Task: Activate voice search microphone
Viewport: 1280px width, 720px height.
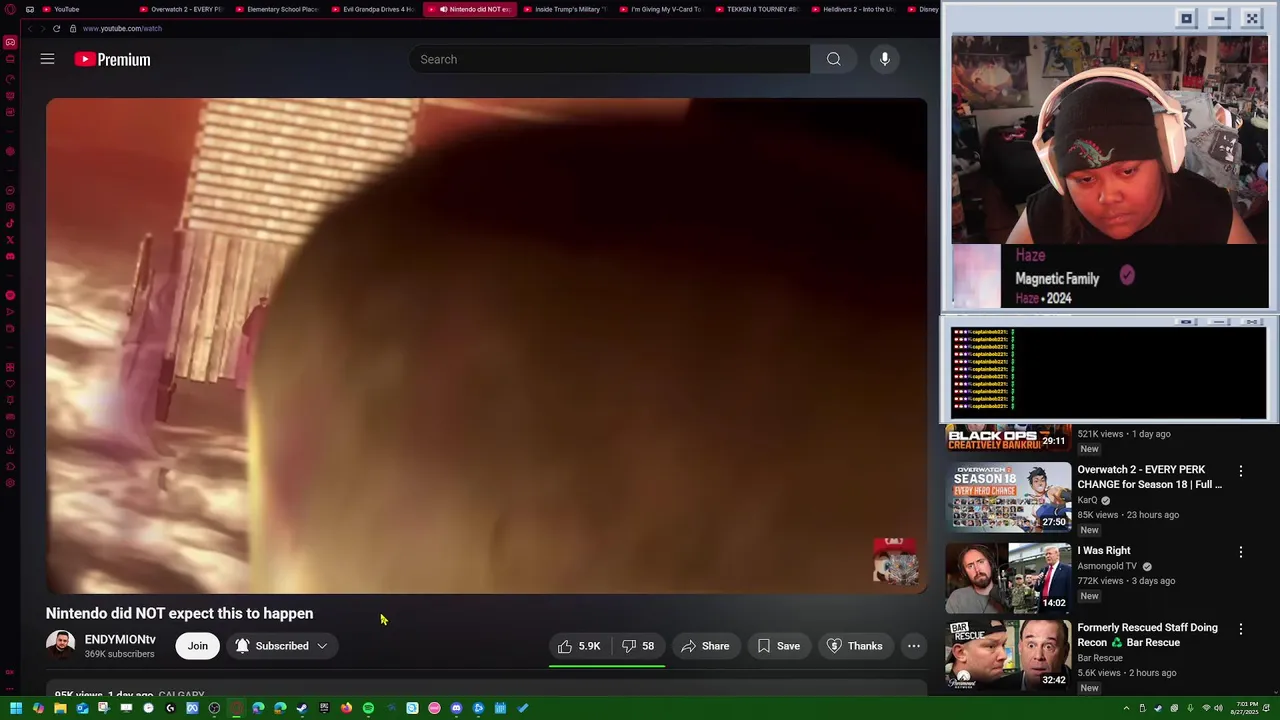Action: click(884, 59)
